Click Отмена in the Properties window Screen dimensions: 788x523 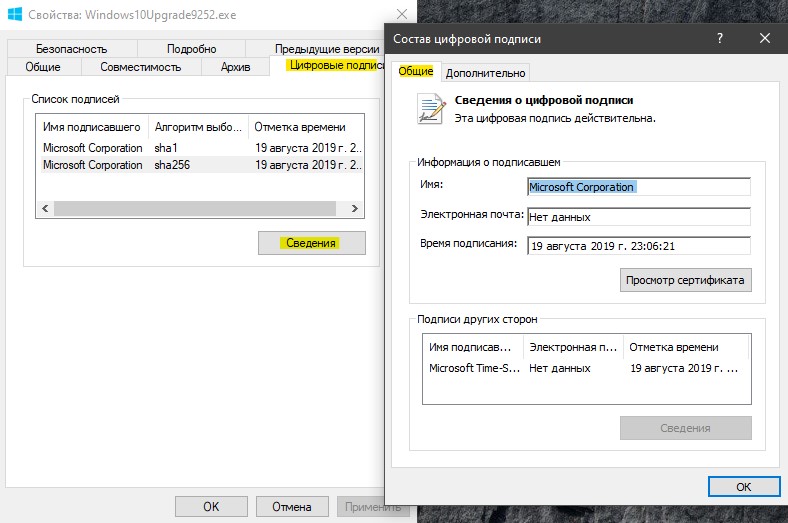[292, 506]
